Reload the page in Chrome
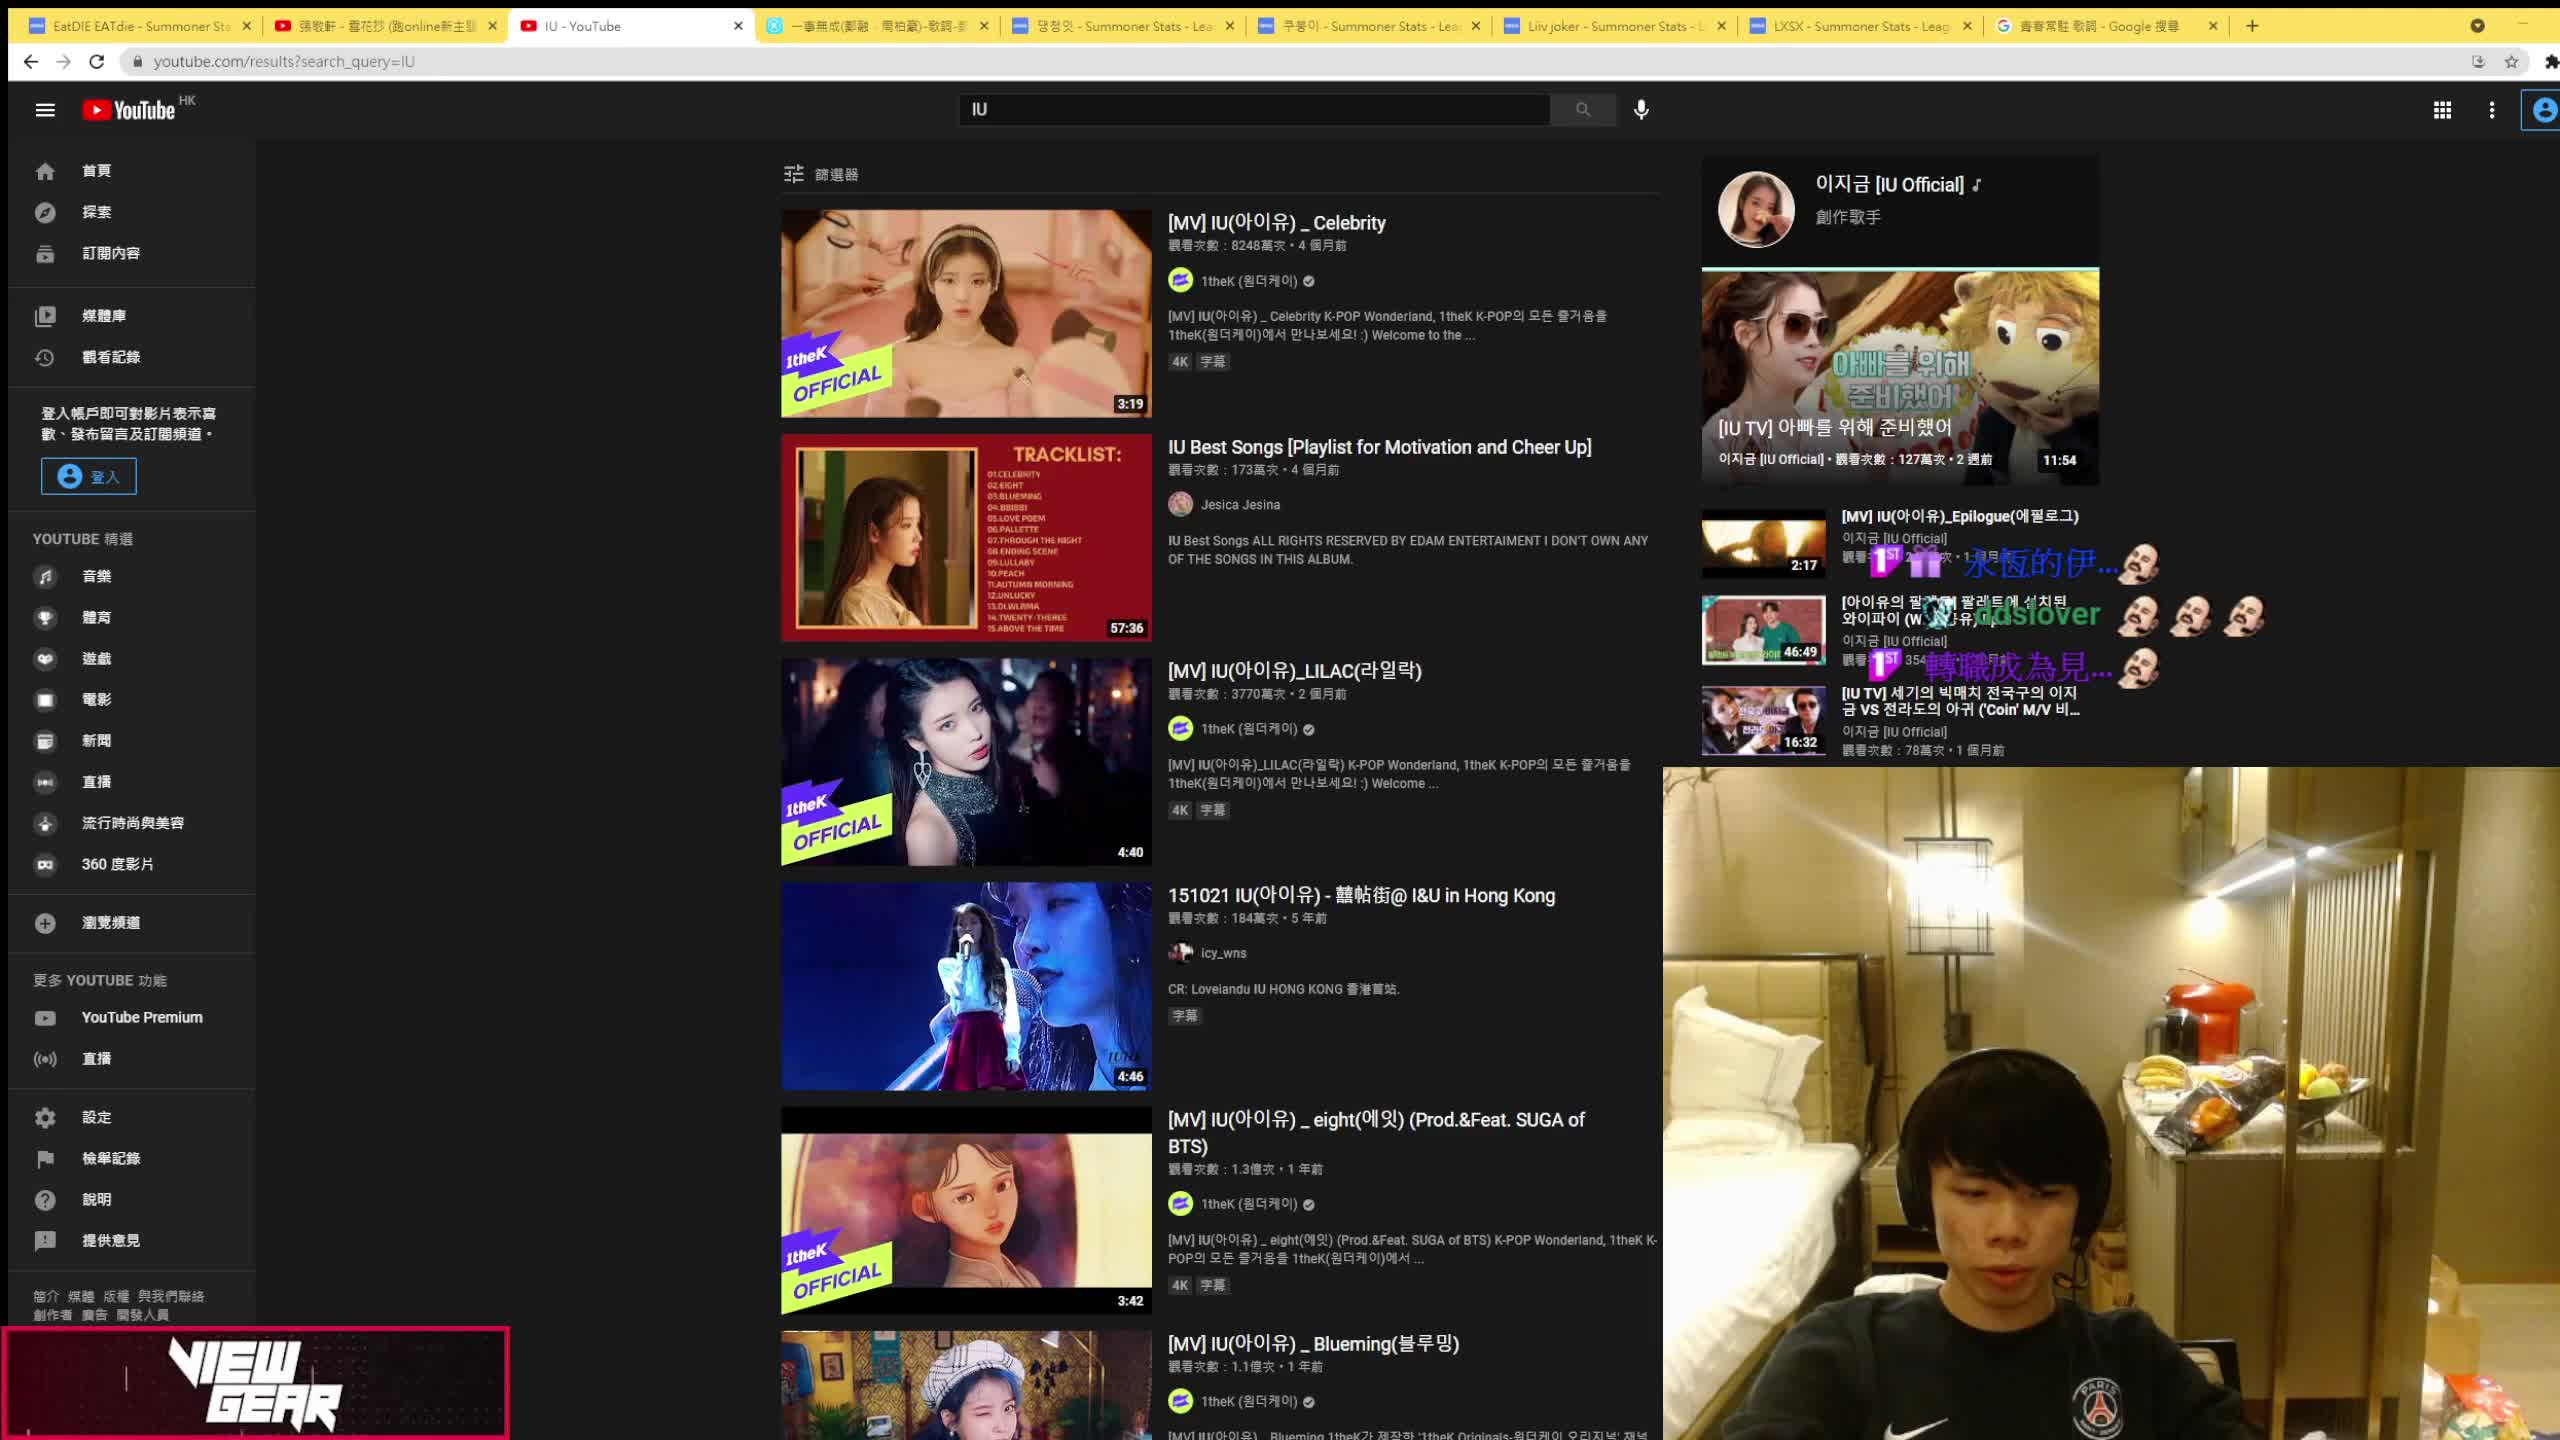This screenshot has width=2560, height=1440. (x=96, y=61)
